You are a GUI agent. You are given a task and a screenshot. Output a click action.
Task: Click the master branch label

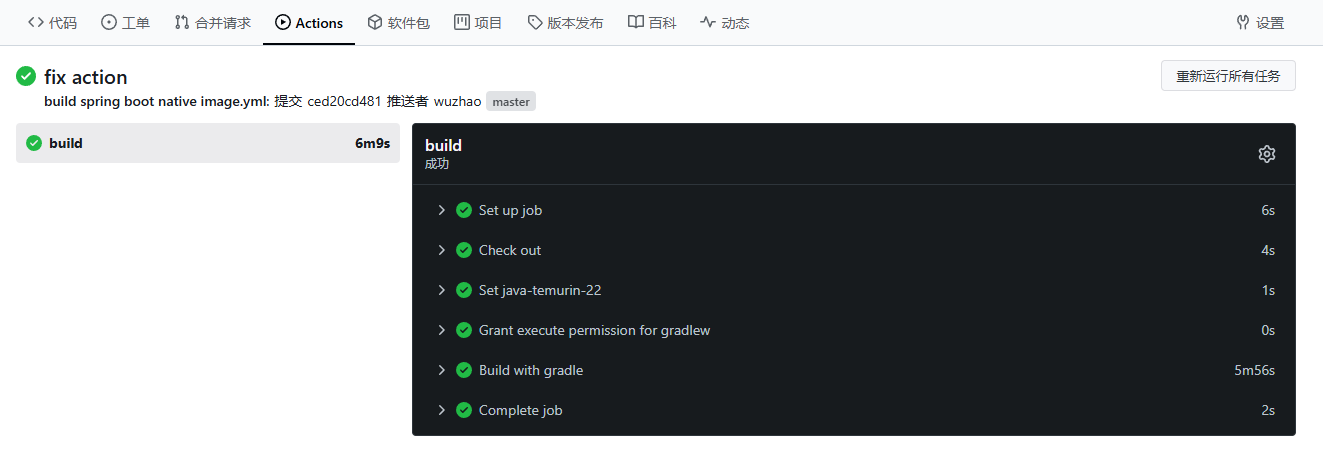(511, 101)
